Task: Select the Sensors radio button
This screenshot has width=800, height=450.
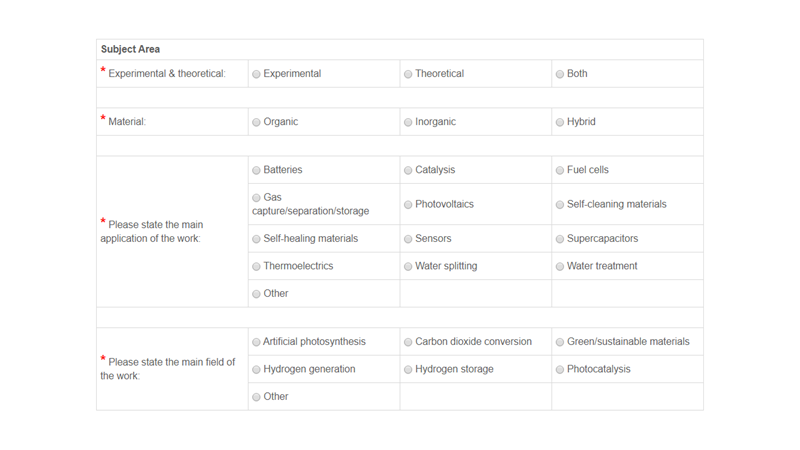Action: click(408, 240)
